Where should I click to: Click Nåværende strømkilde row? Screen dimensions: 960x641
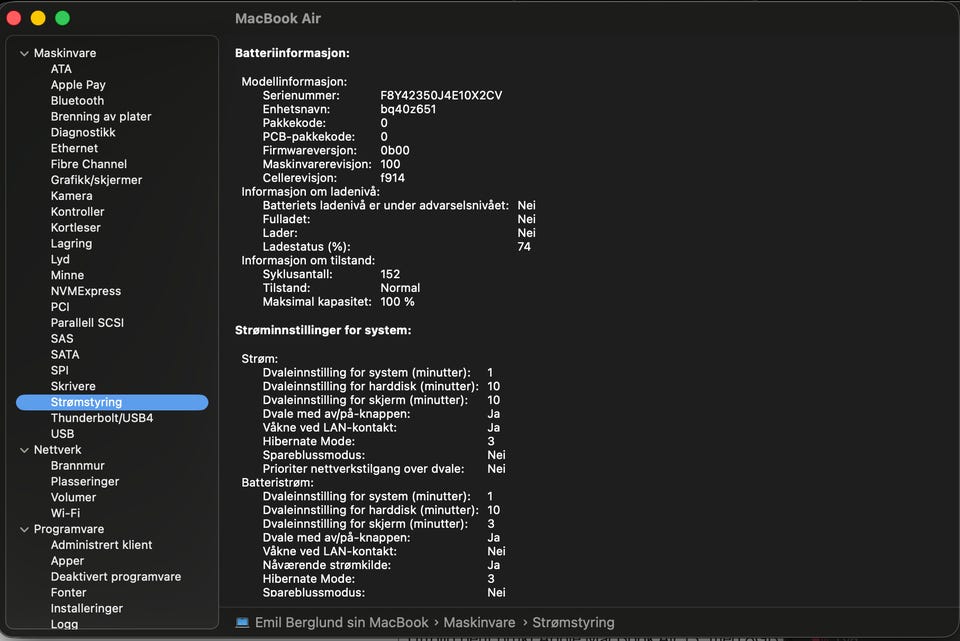click(x=381, y=565)
